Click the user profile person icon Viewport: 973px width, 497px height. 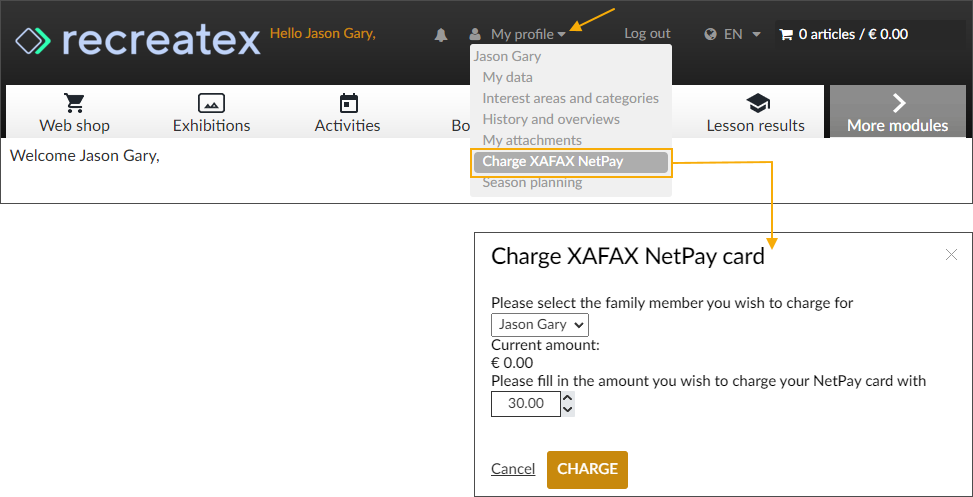pyautogui.click(x=475, y=34)
